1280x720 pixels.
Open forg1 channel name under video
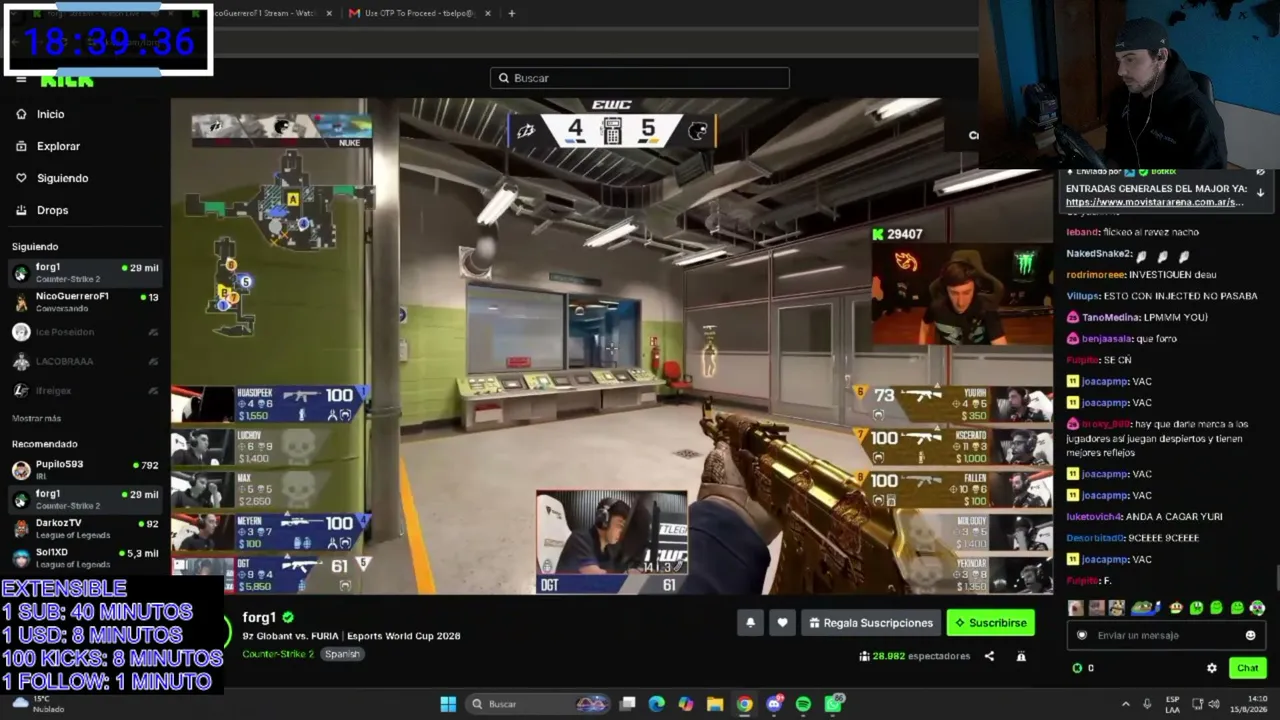259,617
